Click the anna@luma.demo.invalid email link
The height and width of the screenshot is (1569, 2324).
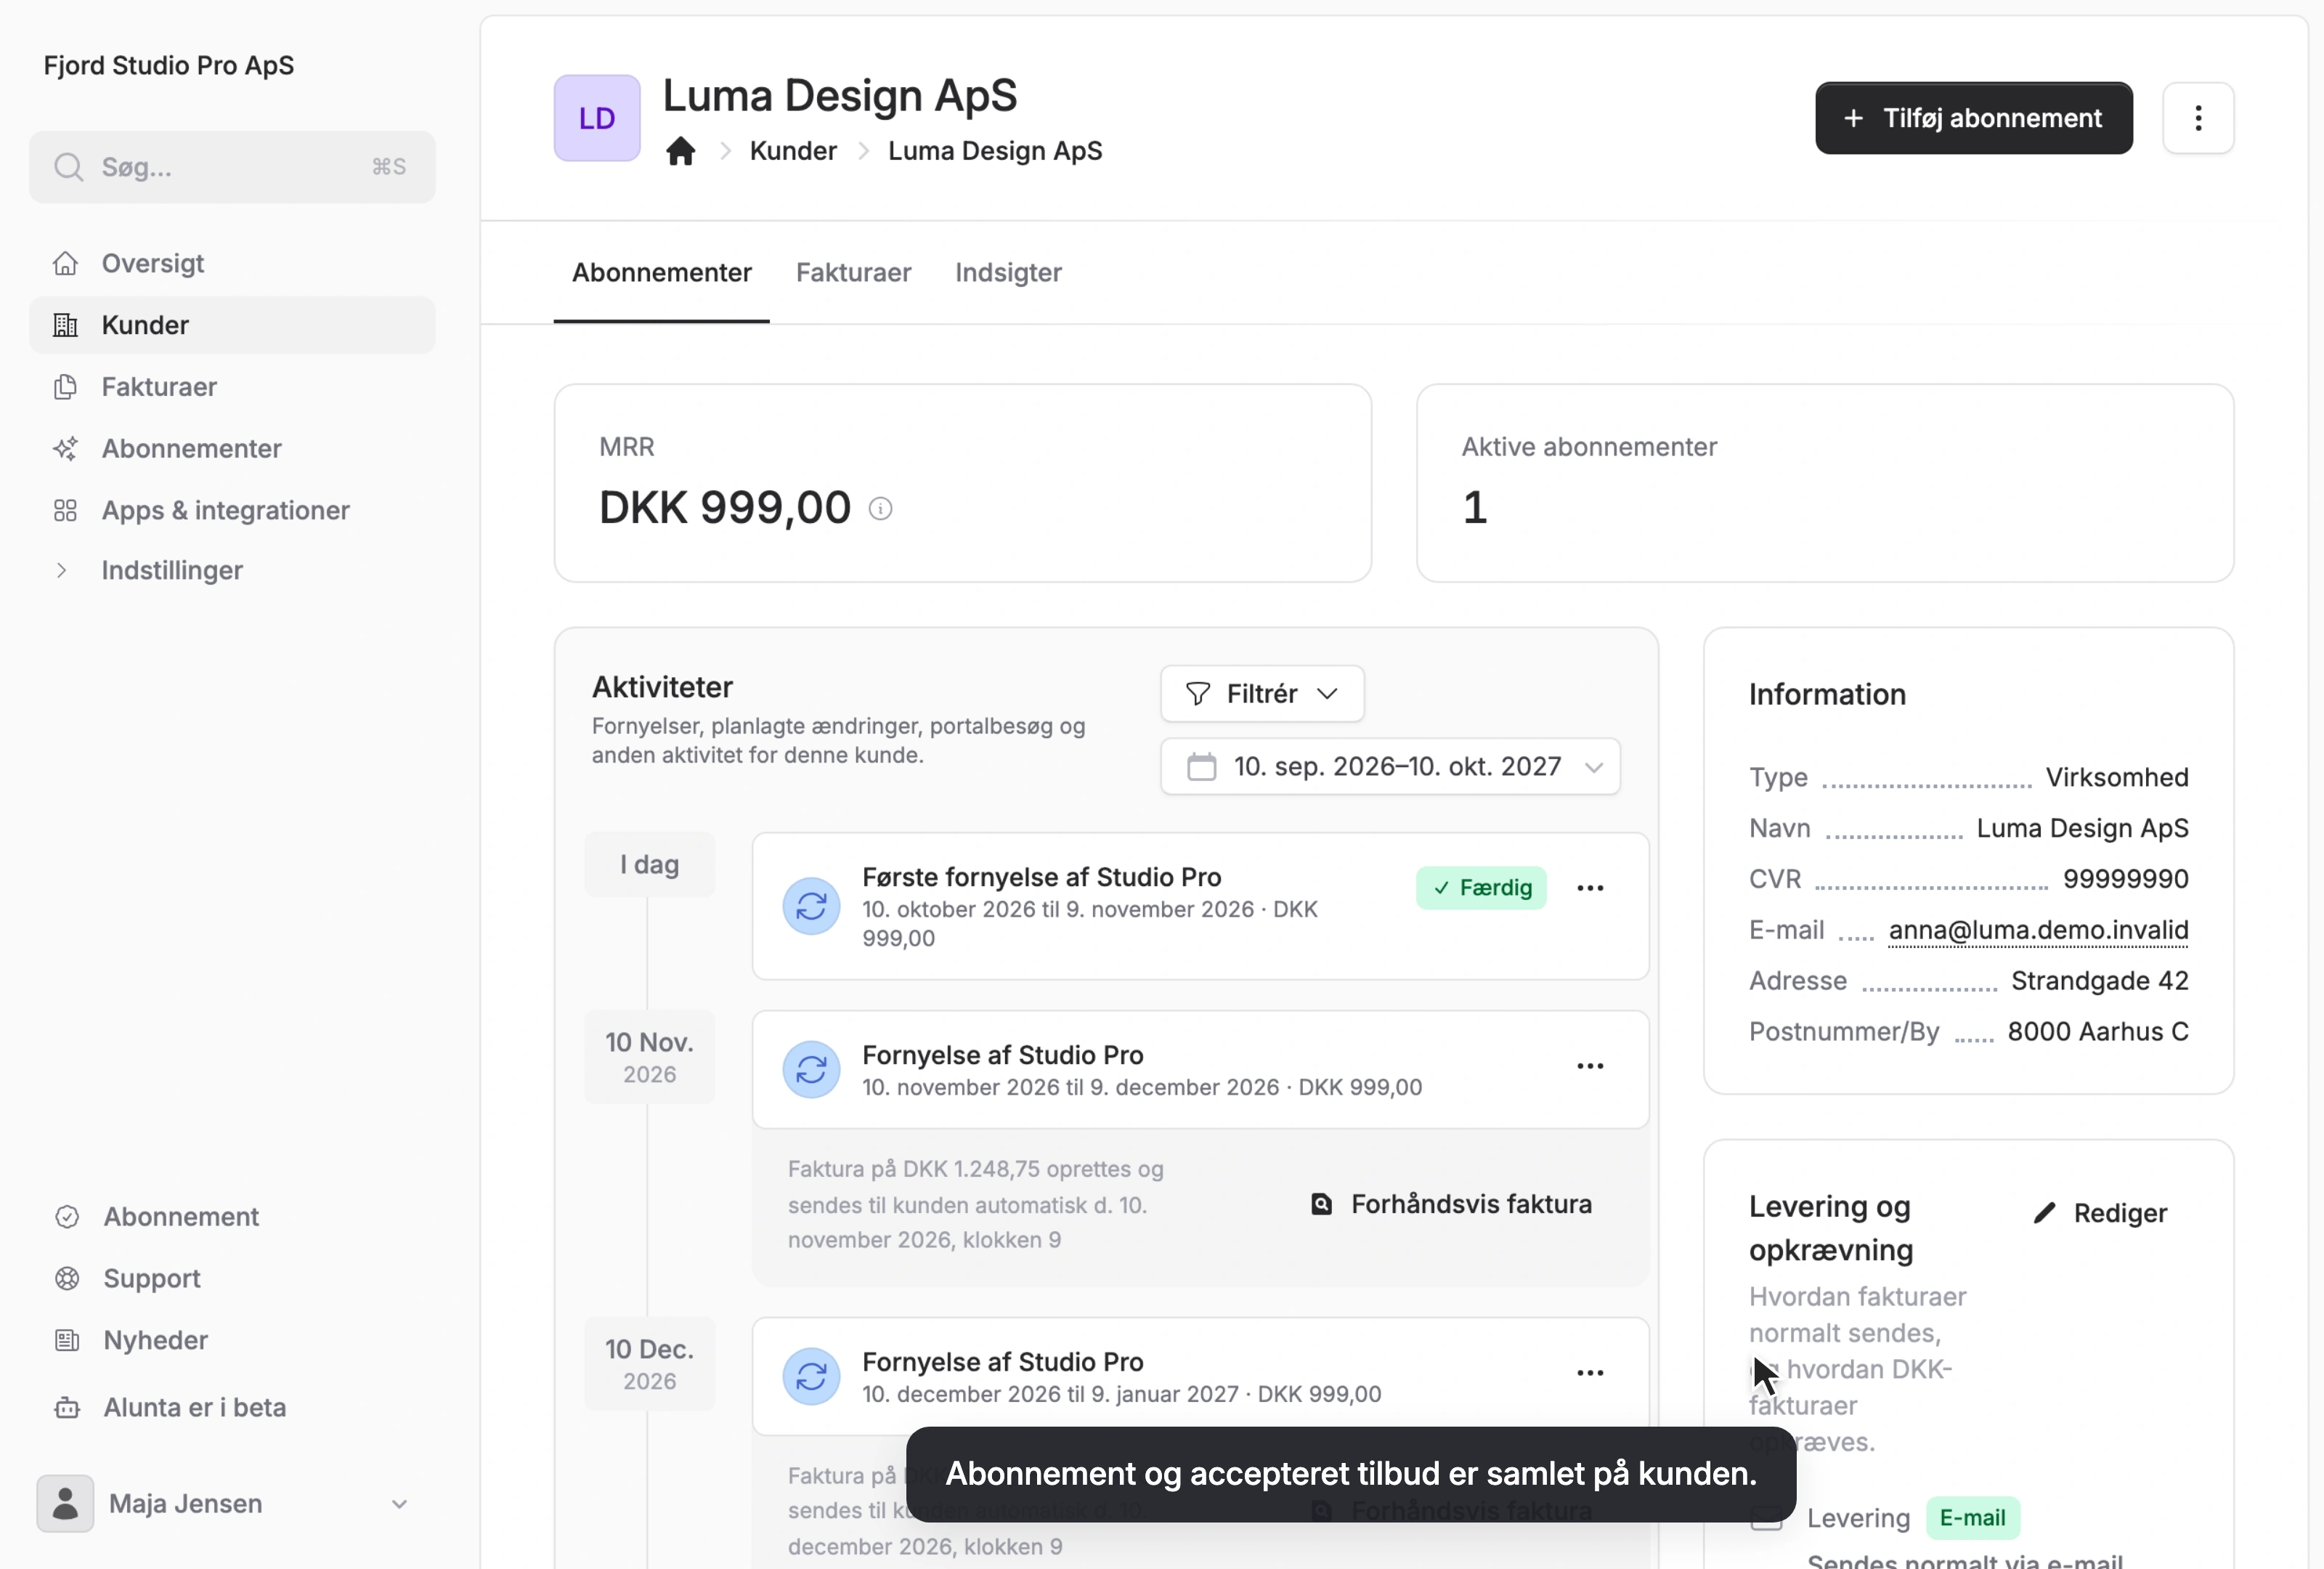point(2037,930)
